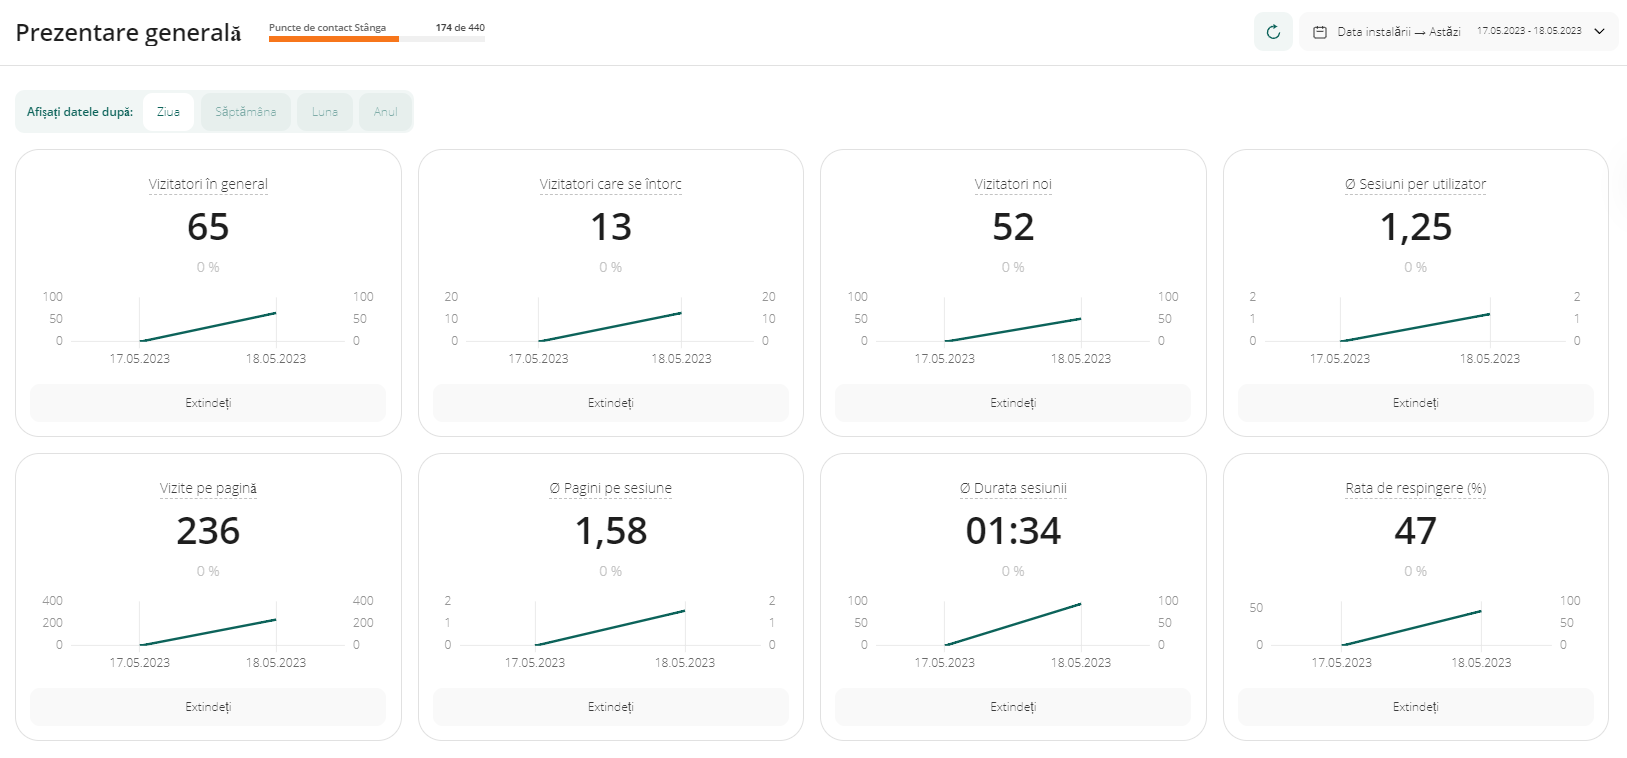The image size is (1627, 758).
Task: Select the Ziua time grouping
Action: (168, 112)
